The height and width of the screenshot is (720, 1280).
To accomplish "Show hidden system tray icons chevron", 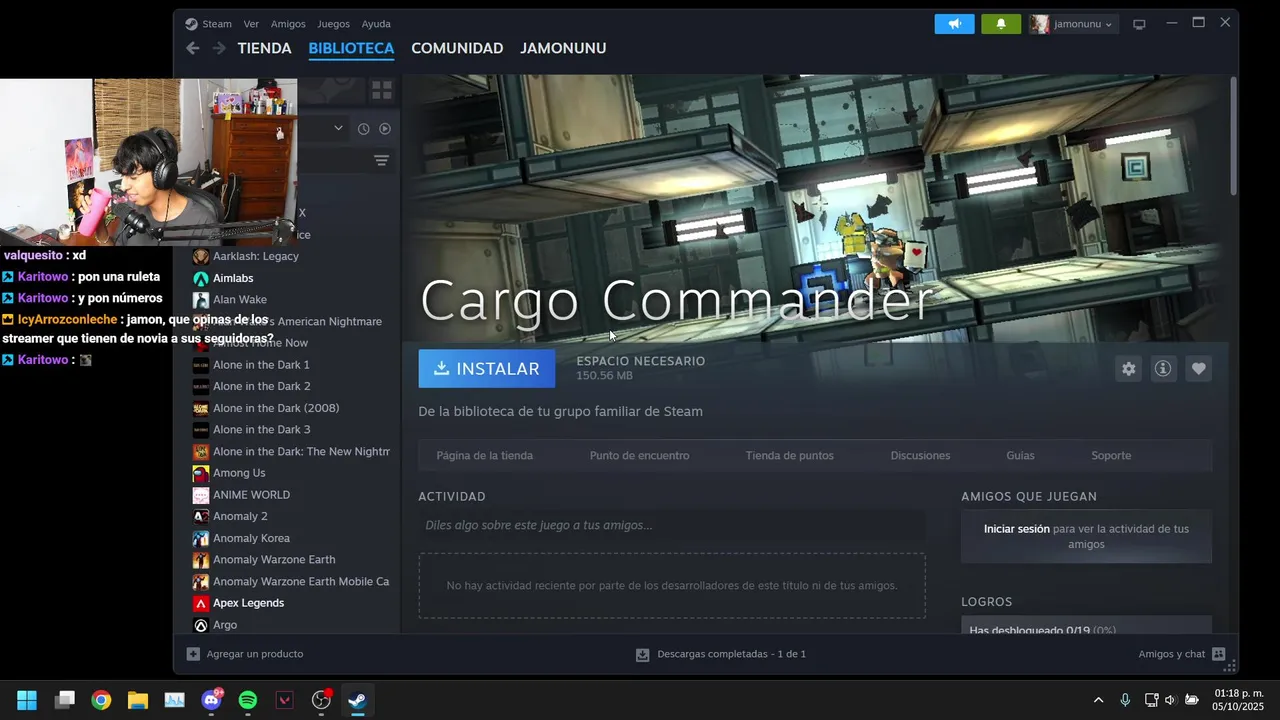I will coord(1098,700).
